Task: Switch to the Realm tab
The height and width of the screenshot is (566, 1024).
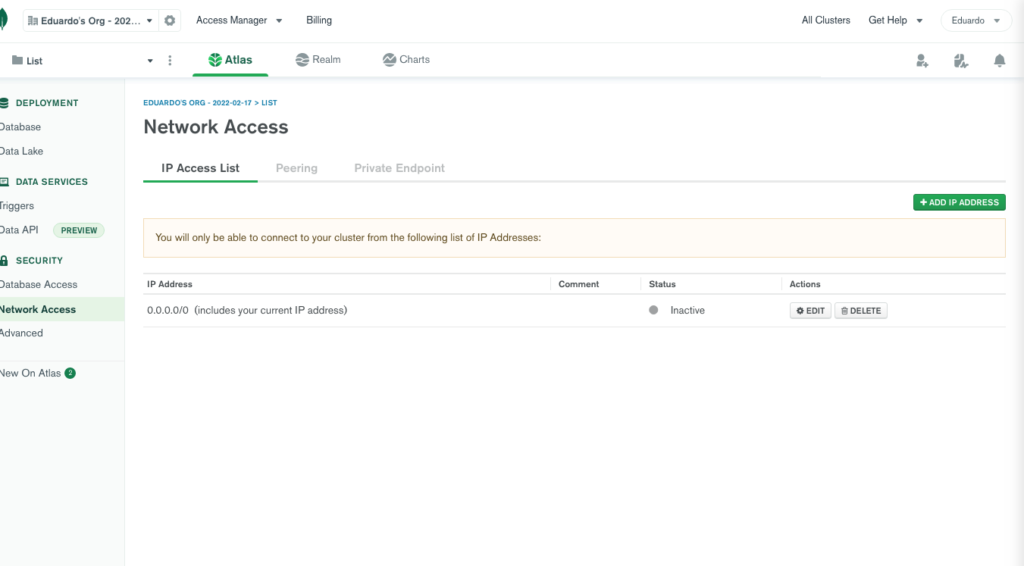Action: tap(318, 59)
